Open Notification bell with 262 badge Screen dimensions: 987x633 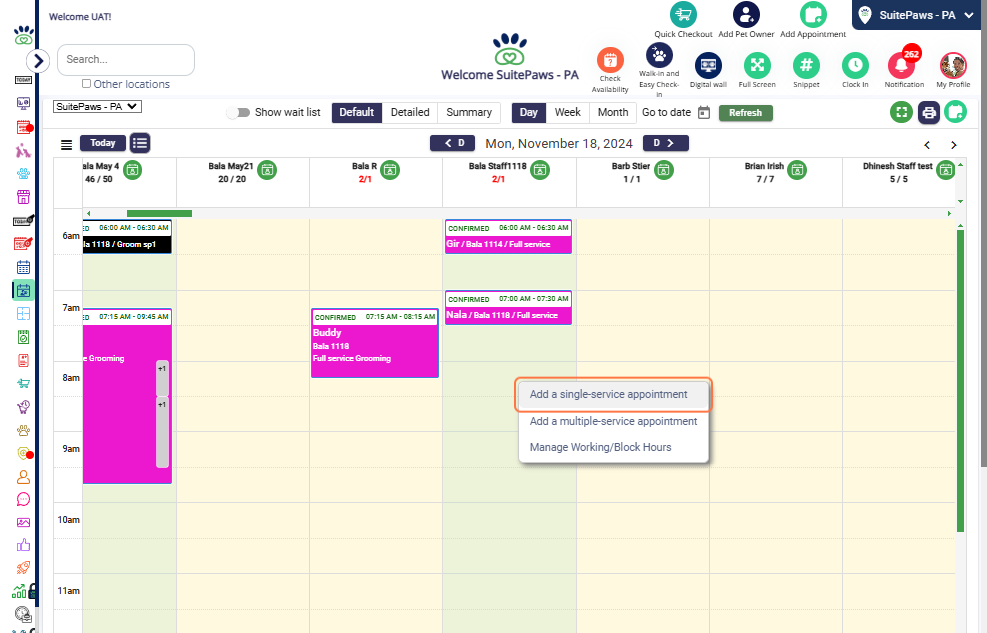(x=903, y=64)
